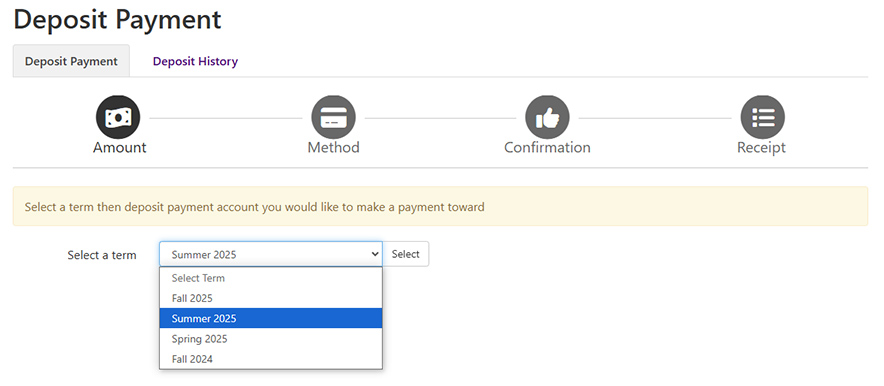Switch to the Deposit Payment tab
The image size is (884, 386).
click(x=71, y=61)
